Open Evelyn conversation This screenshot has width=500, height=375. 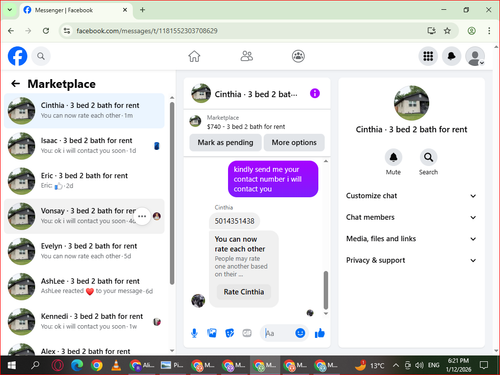(84, 251)
